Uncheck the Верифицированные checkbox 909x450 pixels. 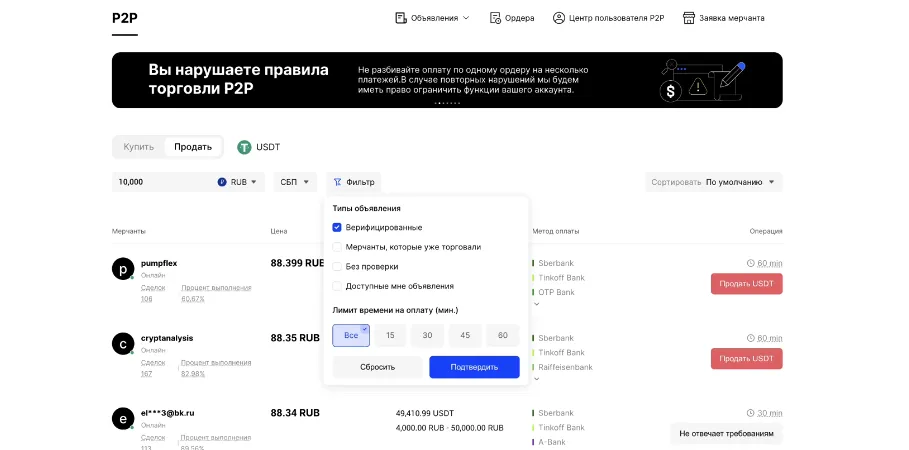[337, 227]
